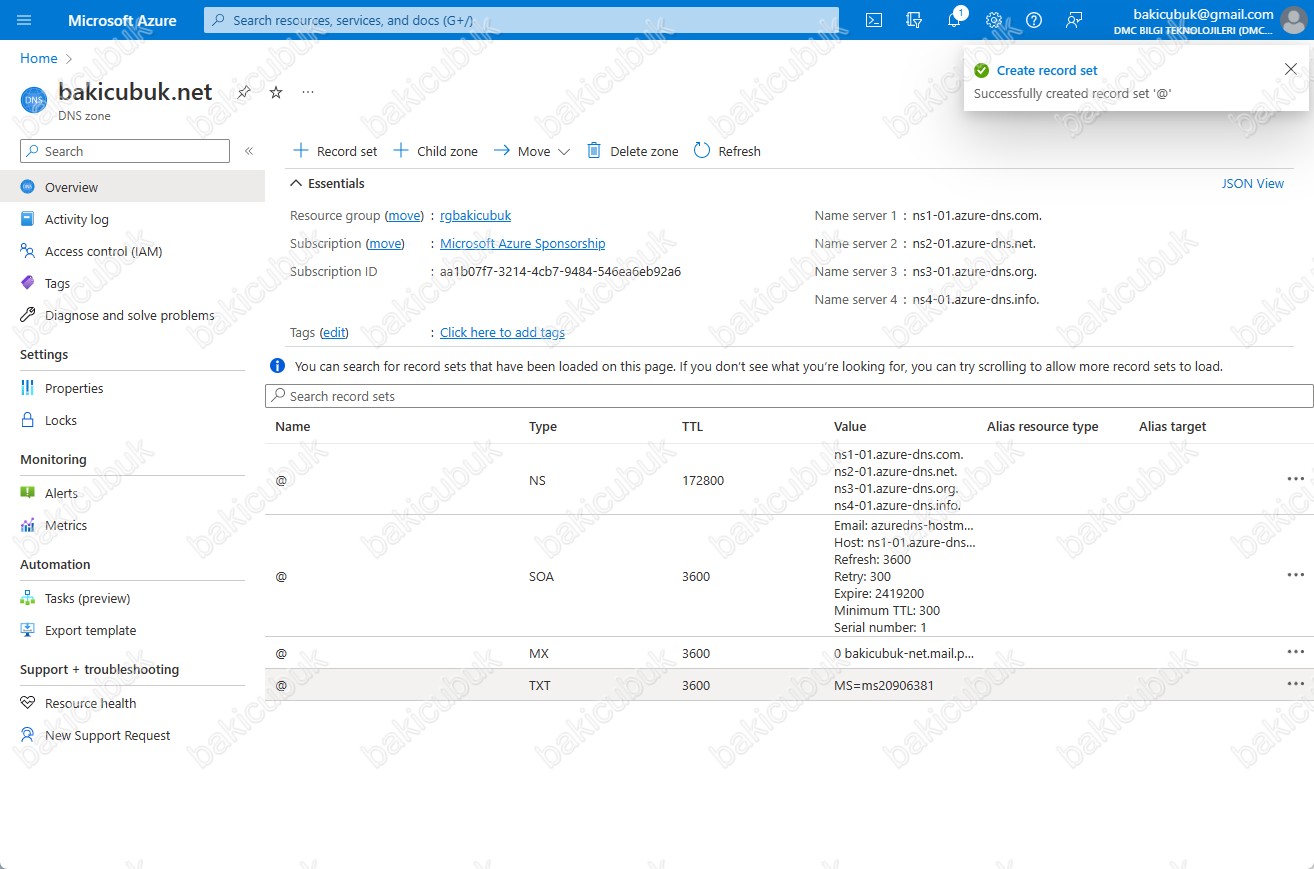
Task: Move subscription via move link
Action: pos(385,243)
